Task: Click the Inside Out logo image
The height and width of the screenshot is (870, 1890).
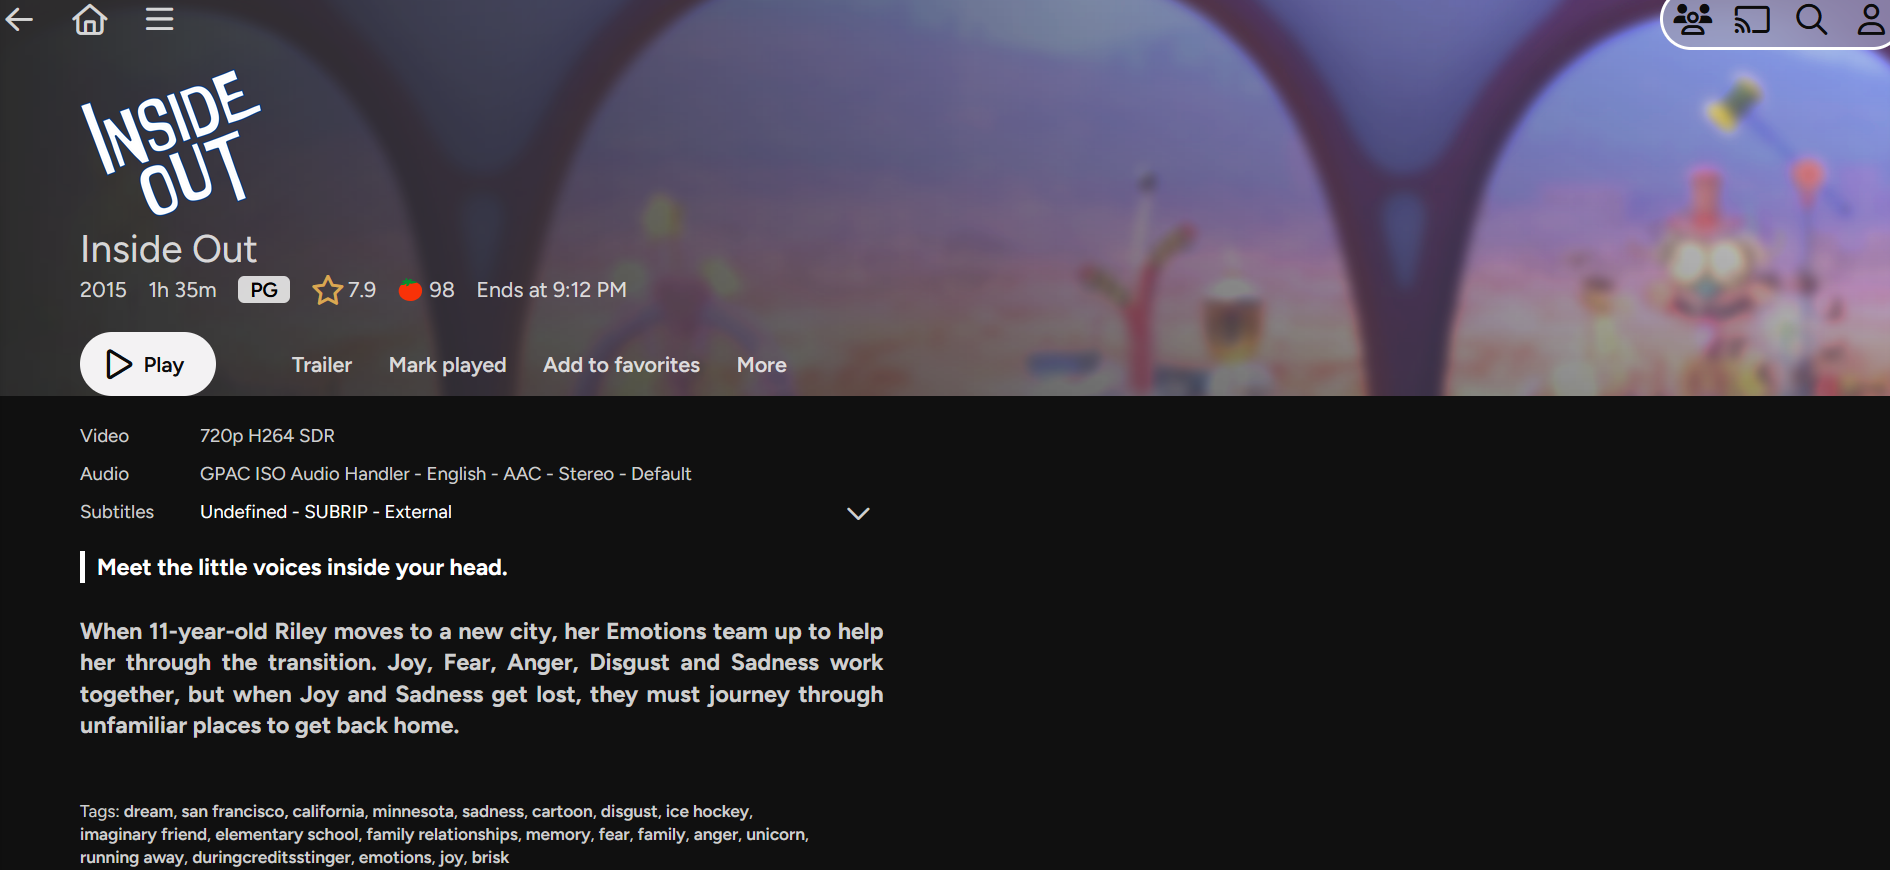Action: click(x=170, y=142)
